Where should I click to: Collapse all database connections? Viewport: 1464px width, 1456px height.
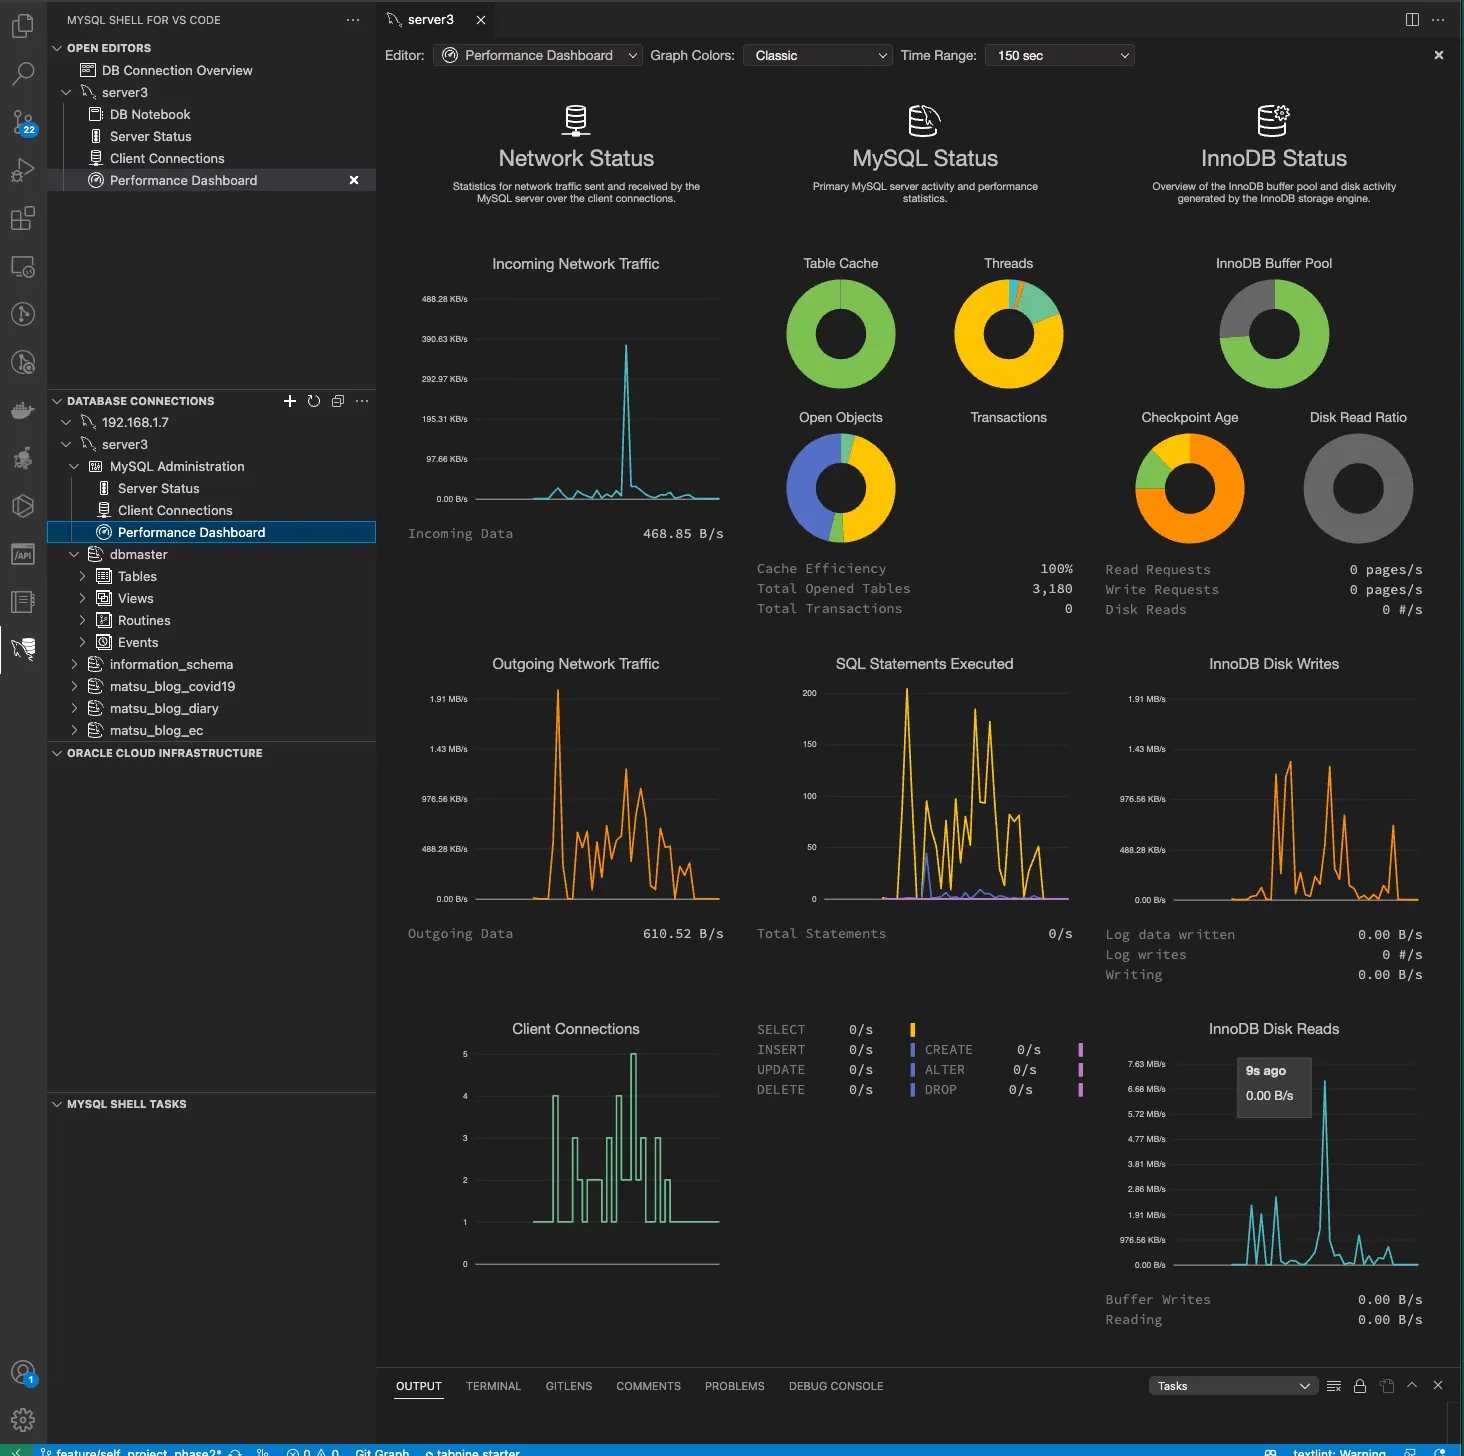click(x=338, y=401)
